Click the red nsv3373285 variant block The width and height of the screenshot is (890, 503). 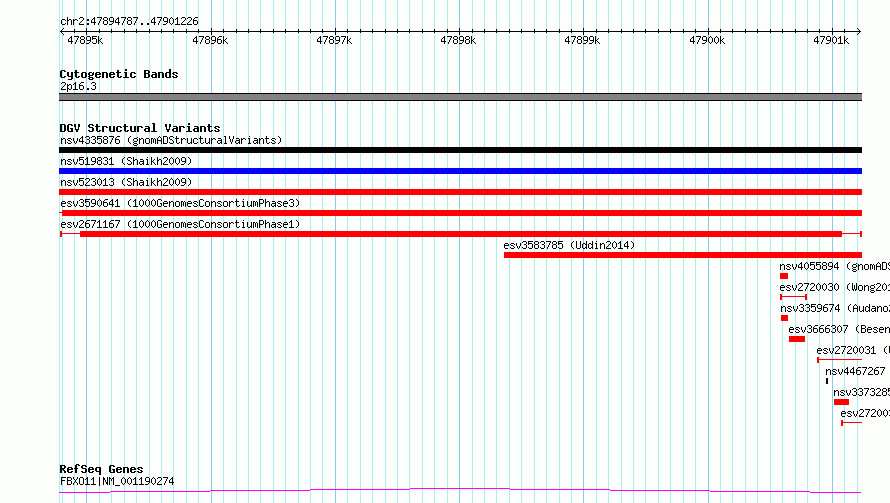pyautogui.click(x=841, y=402)
